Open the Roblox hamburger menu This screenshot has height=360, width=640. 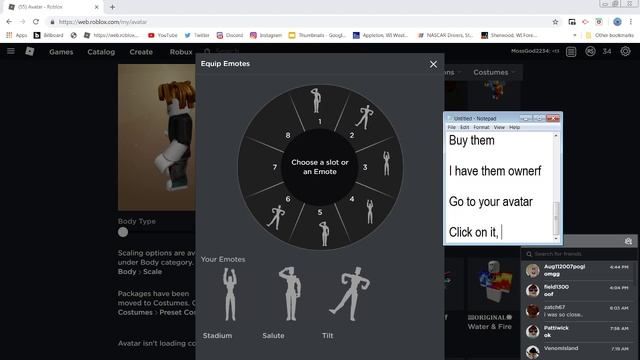tap(11, 51)
